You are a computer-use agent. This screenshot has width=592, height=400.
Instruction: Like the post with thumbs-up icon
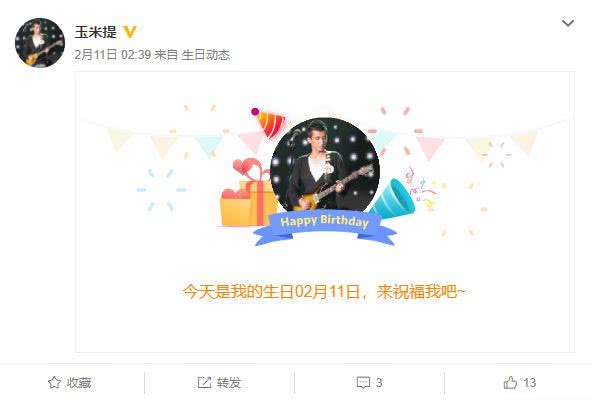(510, 382)
